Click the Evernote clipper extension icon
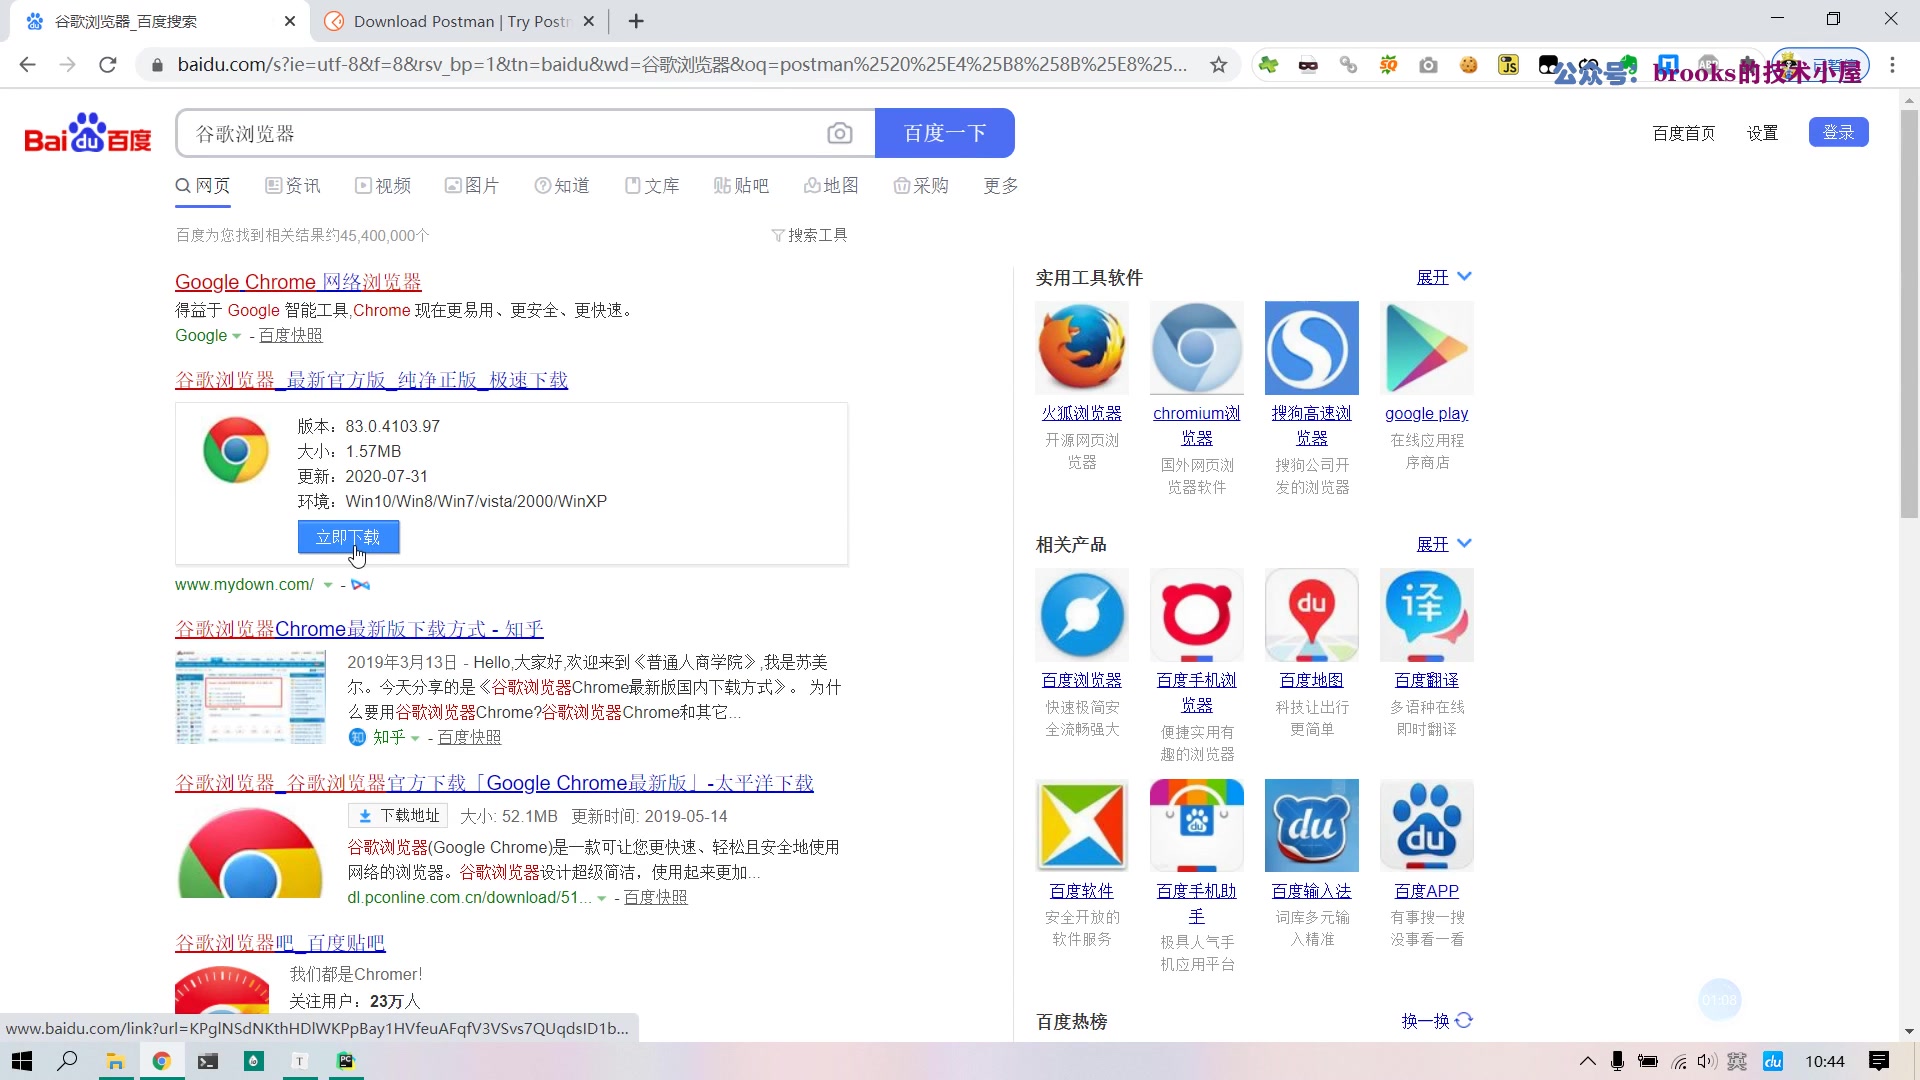 pos(1628,63)
